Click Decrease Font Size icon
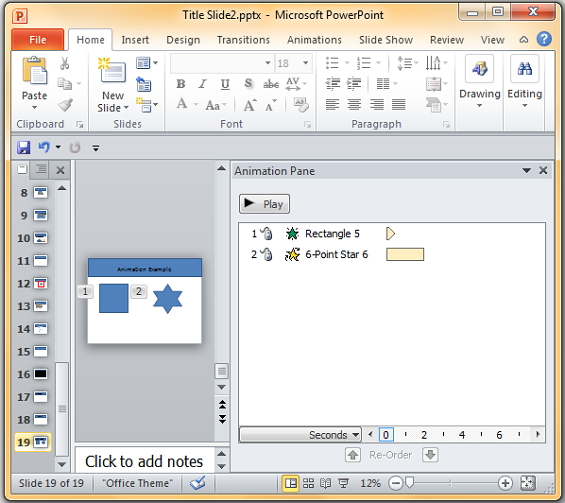The height and width of the screenshot is (503, 565). point(271,105)
